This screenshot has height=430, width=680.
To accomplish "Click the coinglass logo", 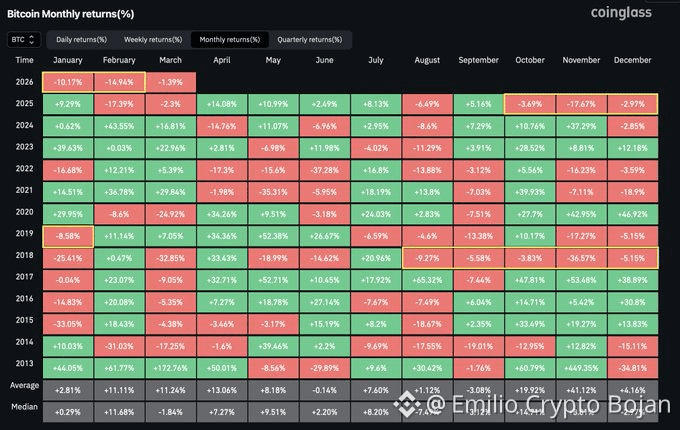I will coord(621,13).
